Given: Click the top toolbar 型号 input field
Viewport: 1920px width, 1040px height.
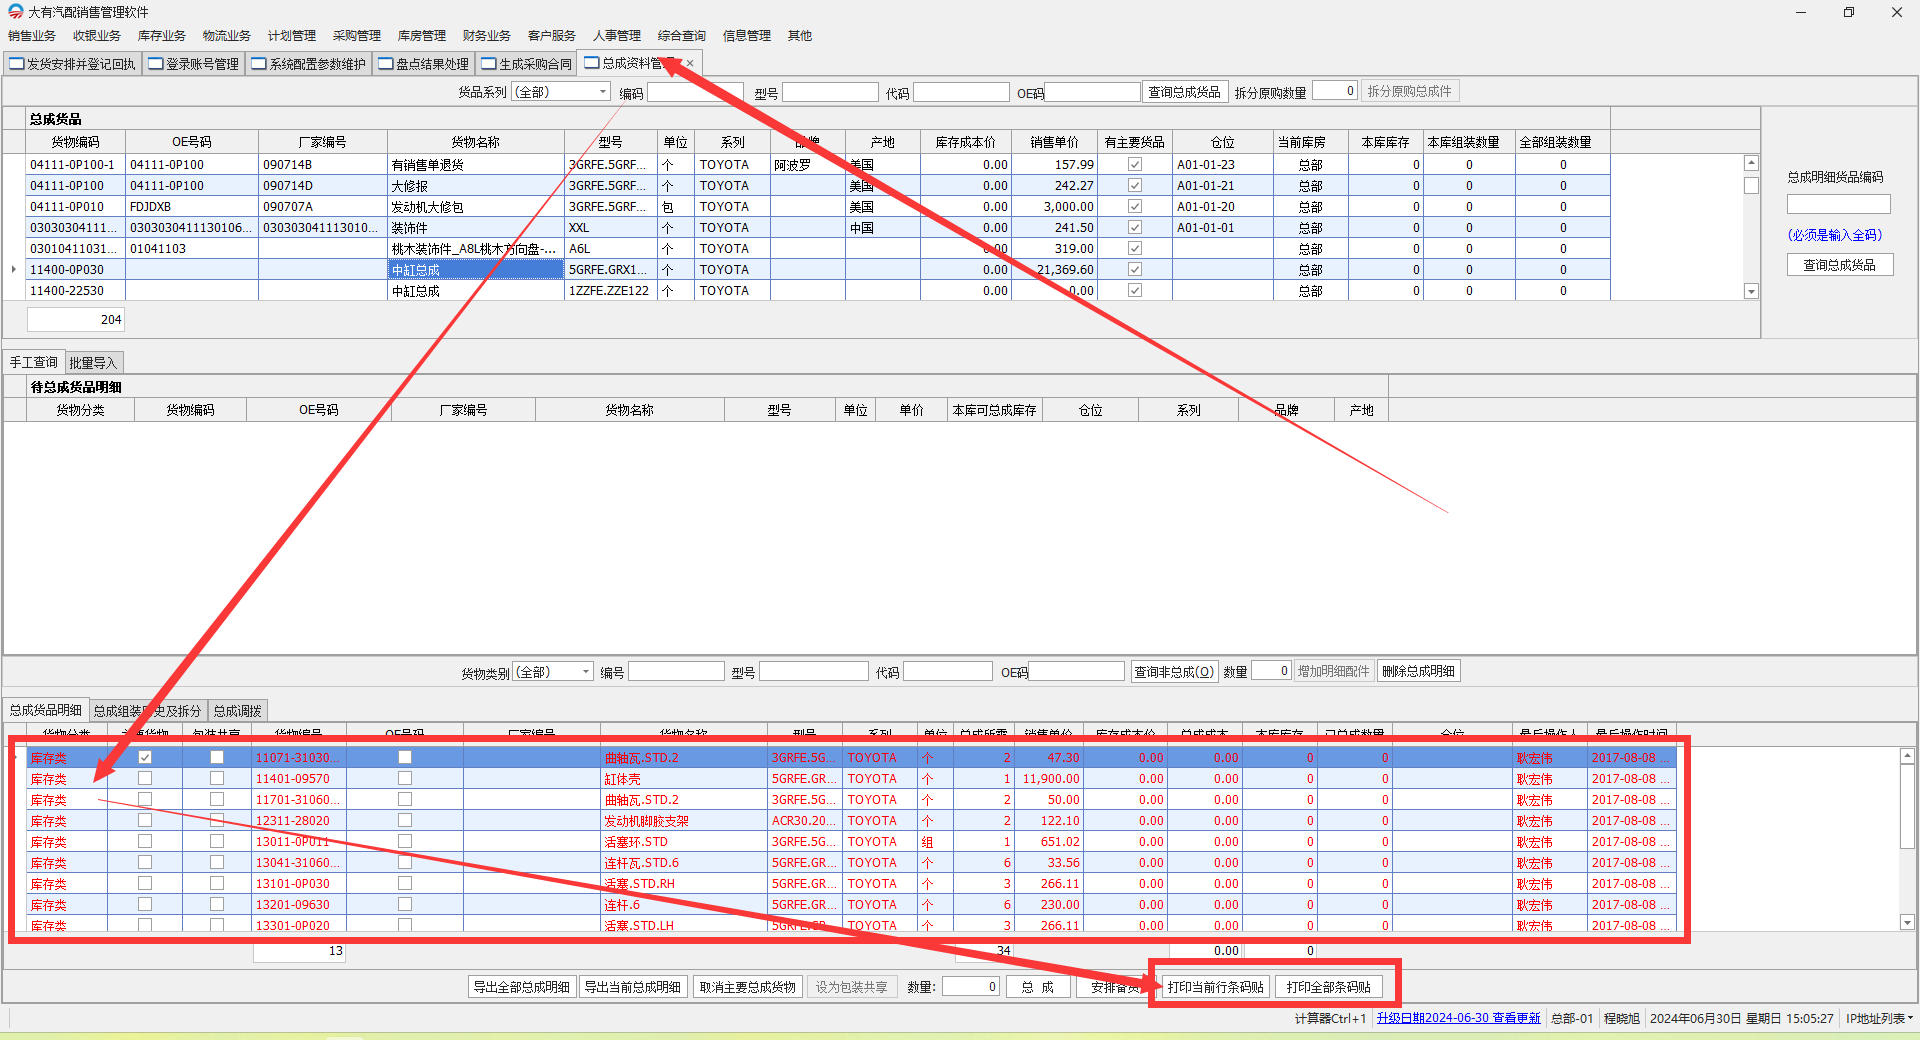Looking at the screenshot, I should tap(830, 92).
